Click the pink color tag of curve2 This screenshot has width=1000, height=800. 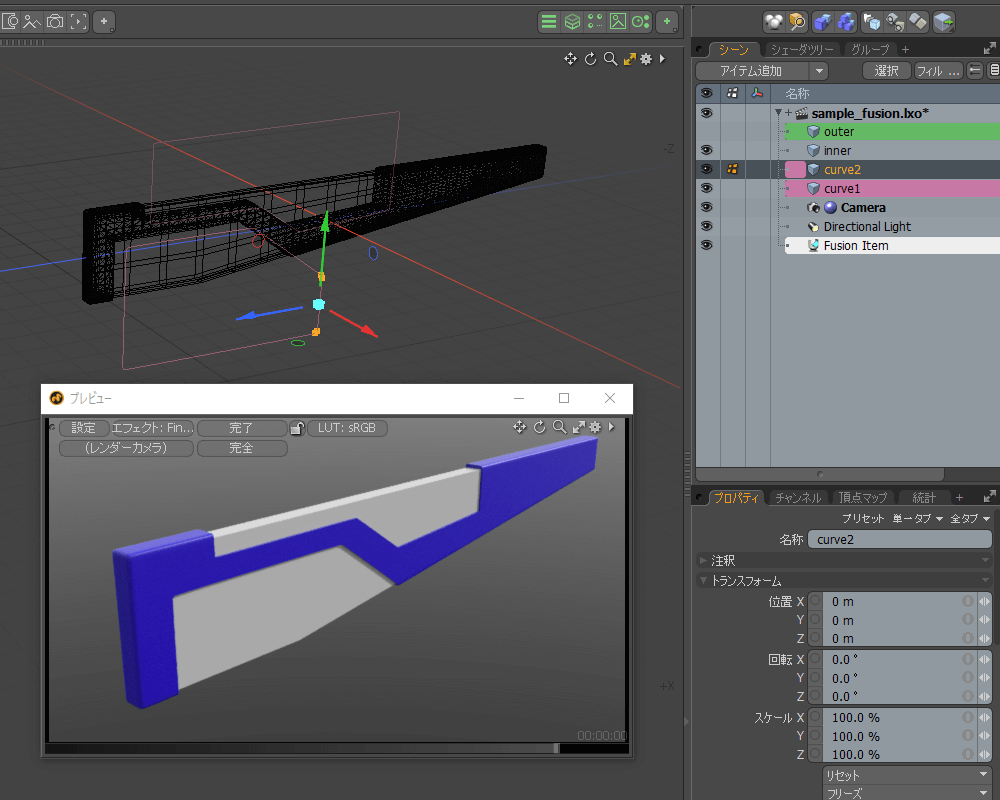point(795,170)
